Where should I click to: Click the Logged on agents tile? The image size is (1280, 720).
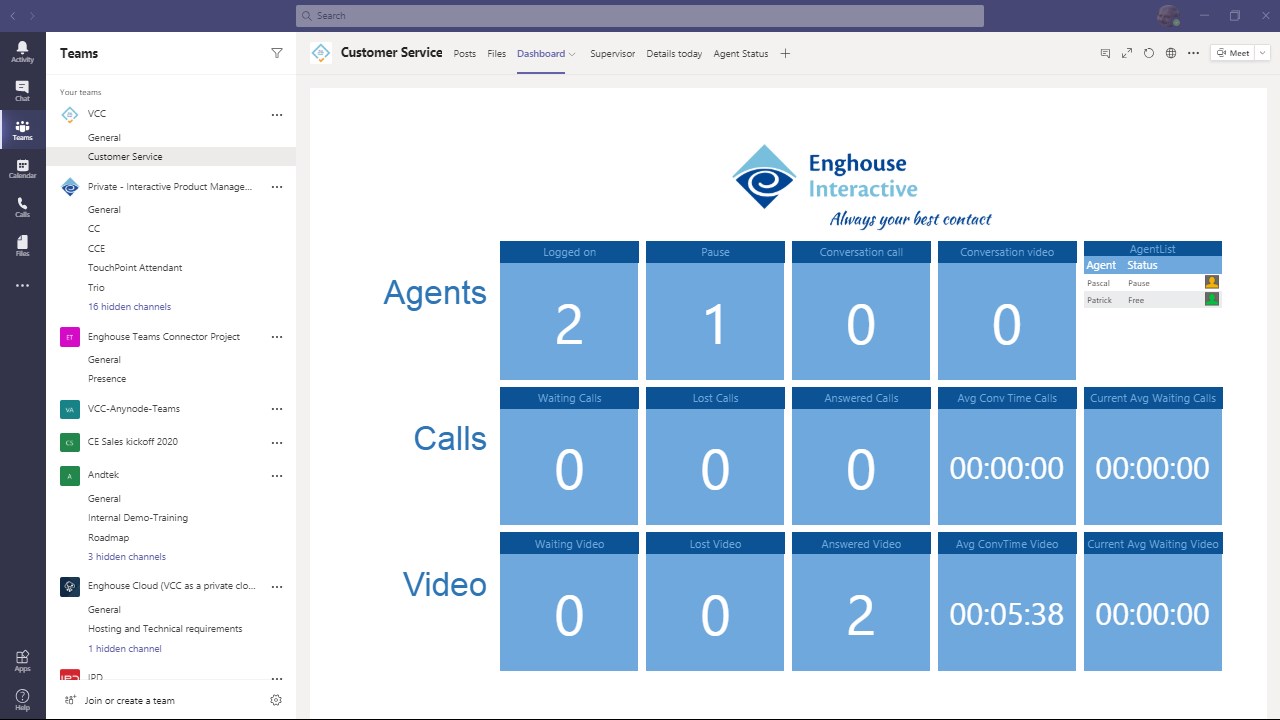coord(569,310)
